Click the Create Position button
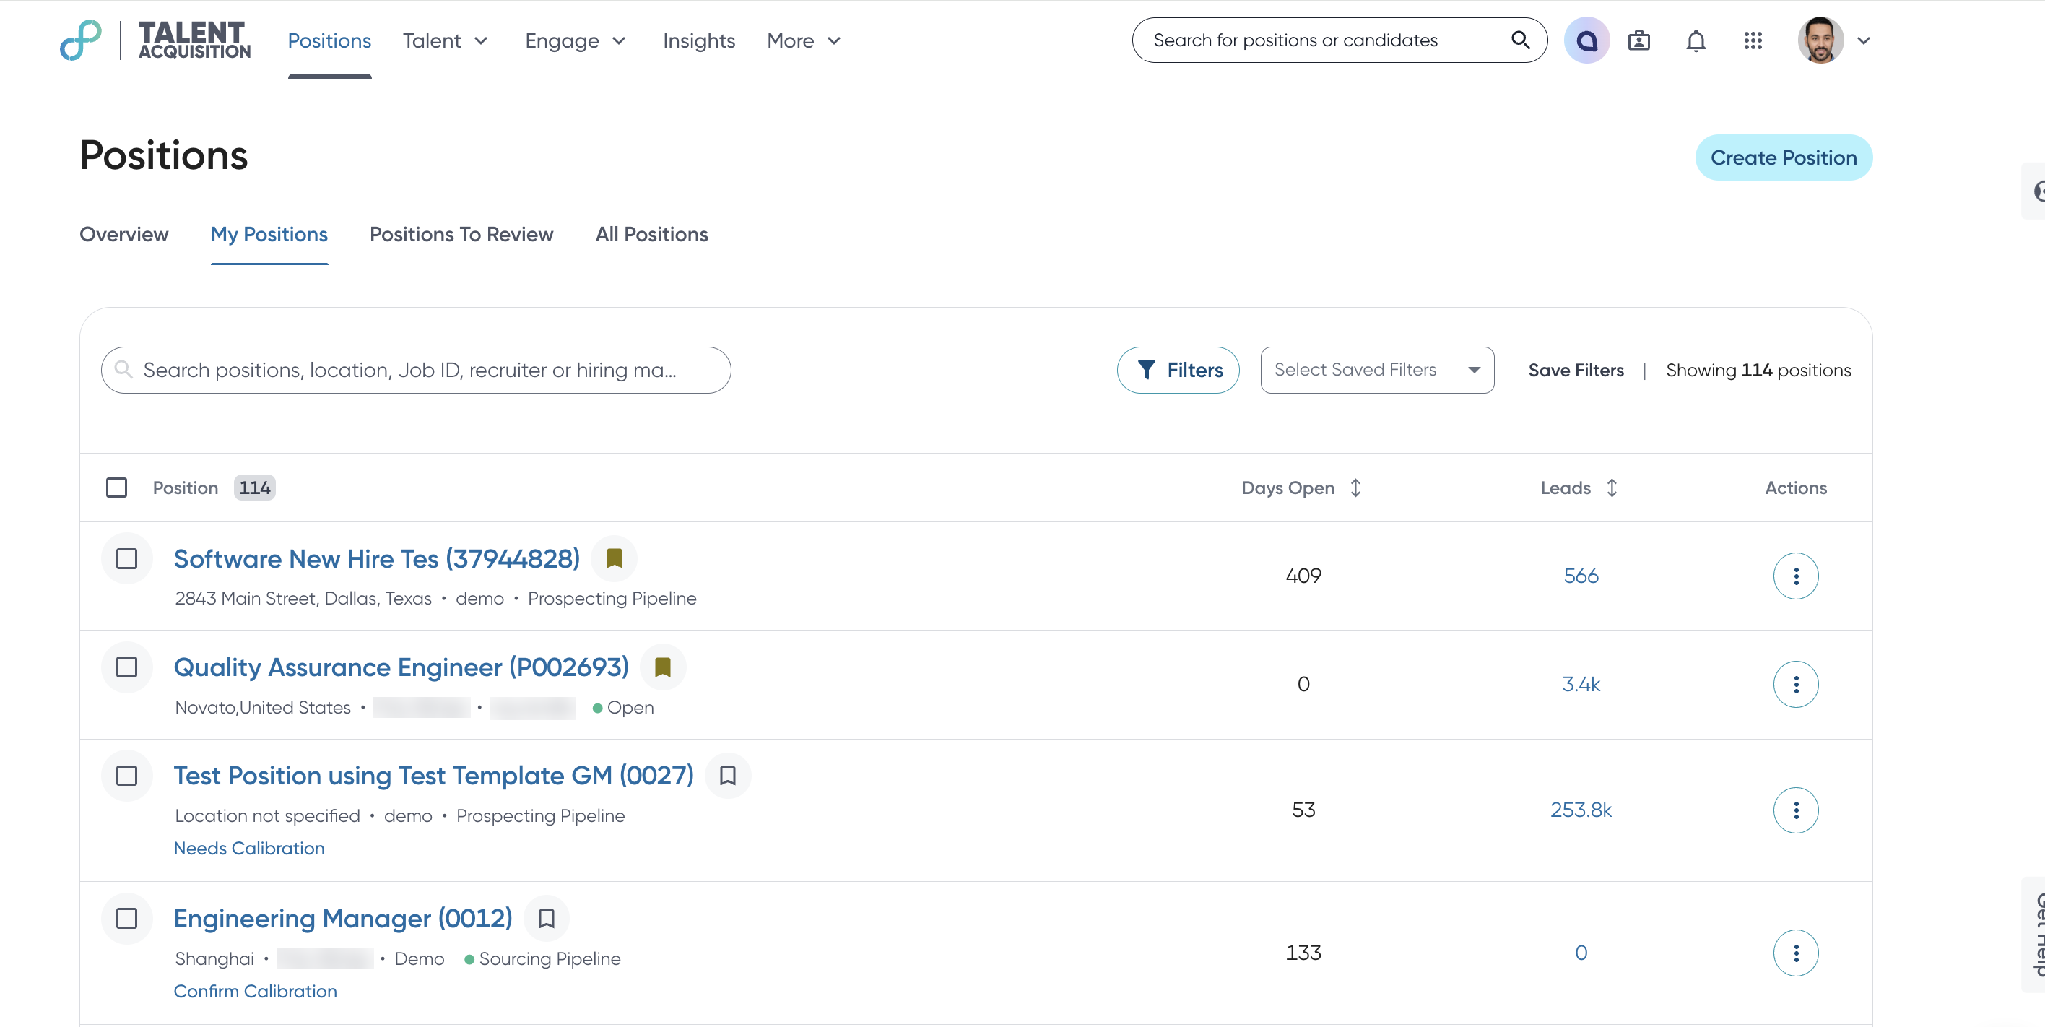The width and height of the screenshot is (2045, 1027). tap(1784, 158)
